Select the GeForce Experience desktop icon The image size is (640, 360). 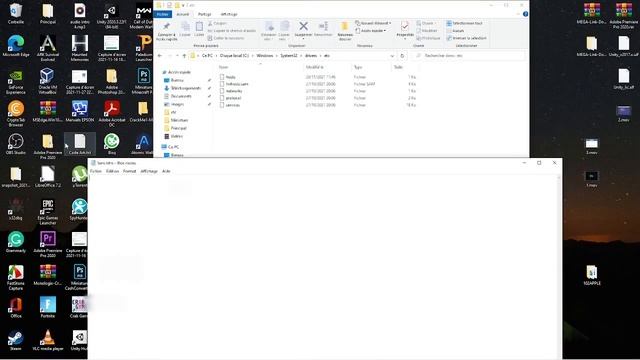coord(16,81)
